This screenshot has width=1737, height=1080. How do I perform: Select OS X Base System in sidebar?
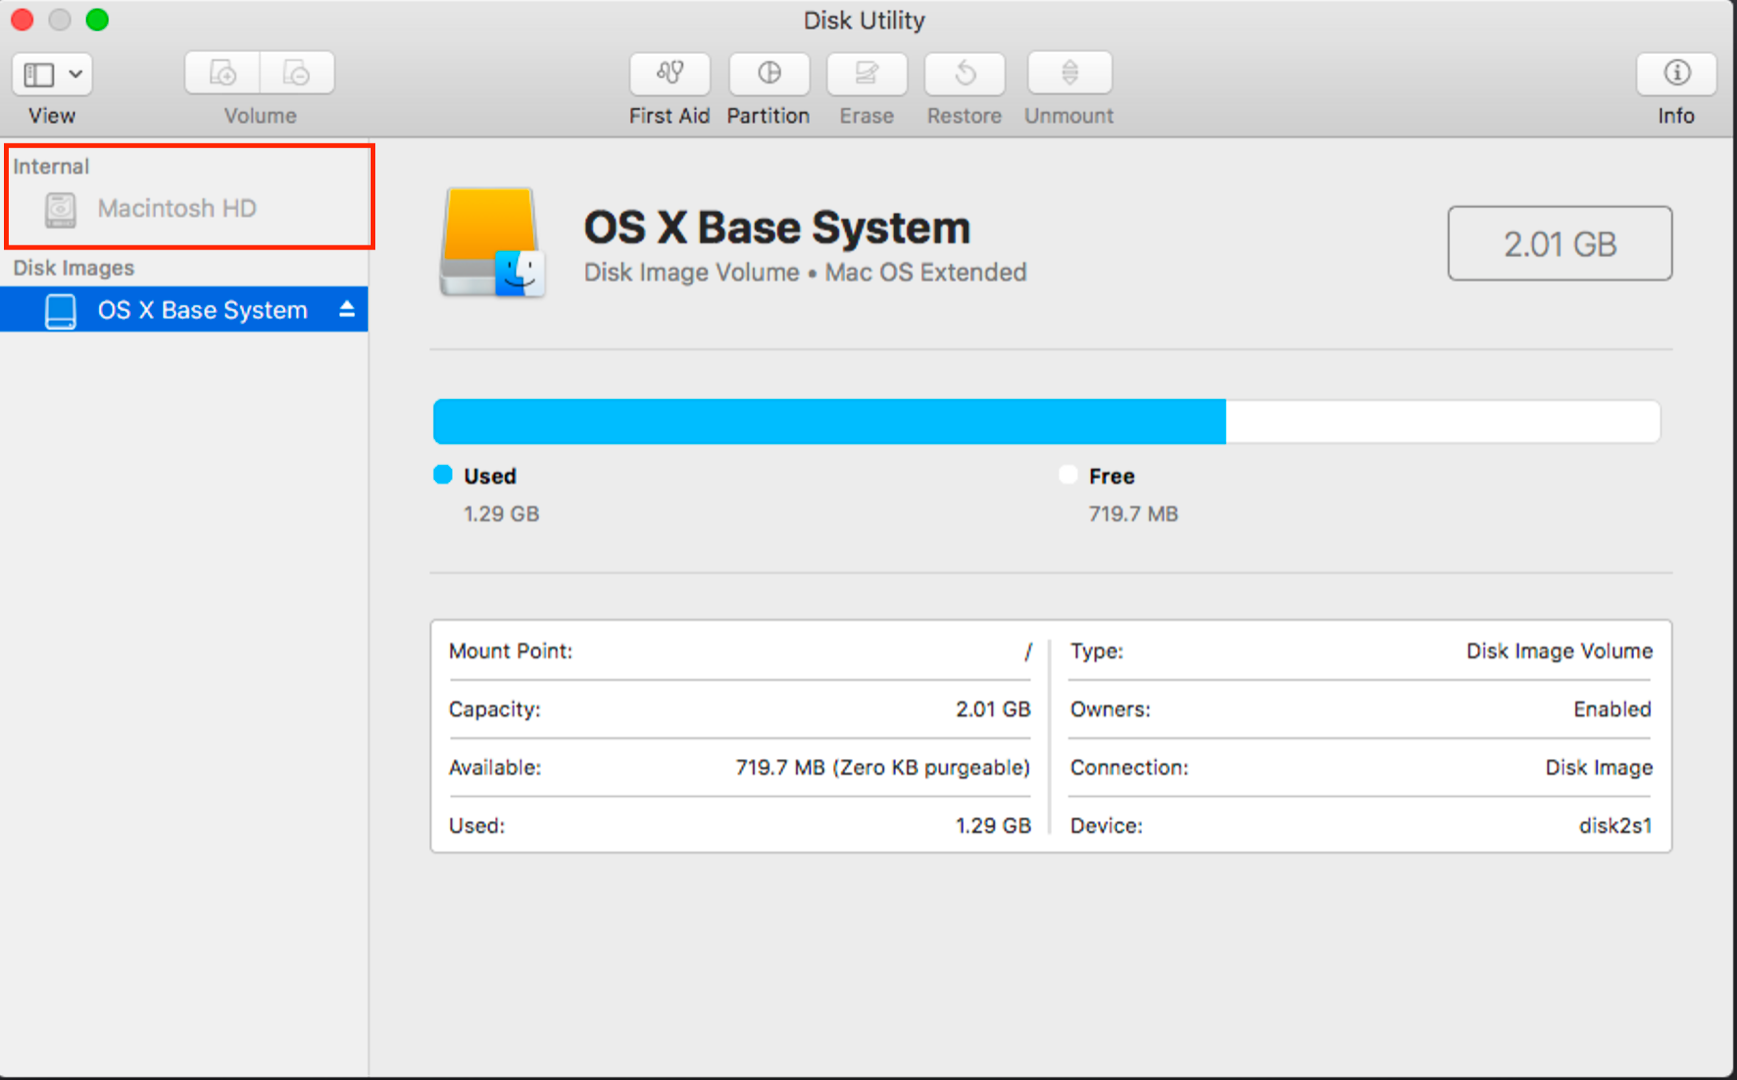(x=202, y=311)
